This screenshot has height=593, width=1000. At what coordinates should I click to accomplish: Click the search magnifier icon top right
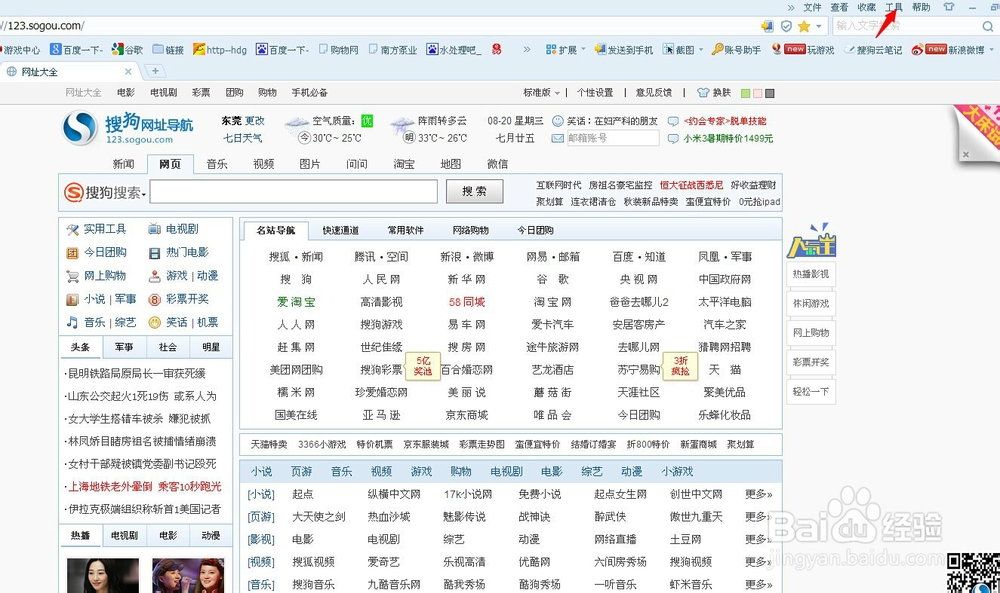pyautogui.click(x=987, y=26)
